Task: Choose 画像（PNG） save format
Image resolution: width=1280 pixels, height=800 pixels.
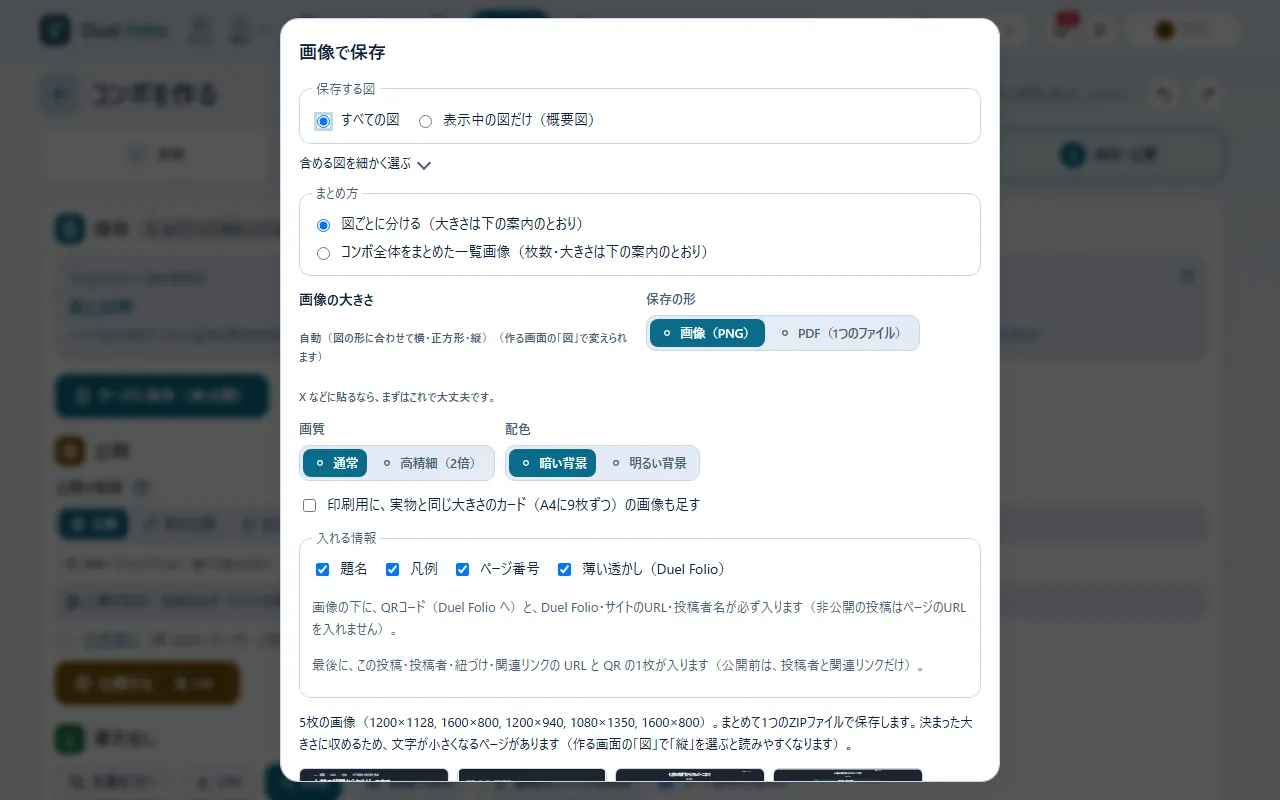Action: [x=707, y=333]
